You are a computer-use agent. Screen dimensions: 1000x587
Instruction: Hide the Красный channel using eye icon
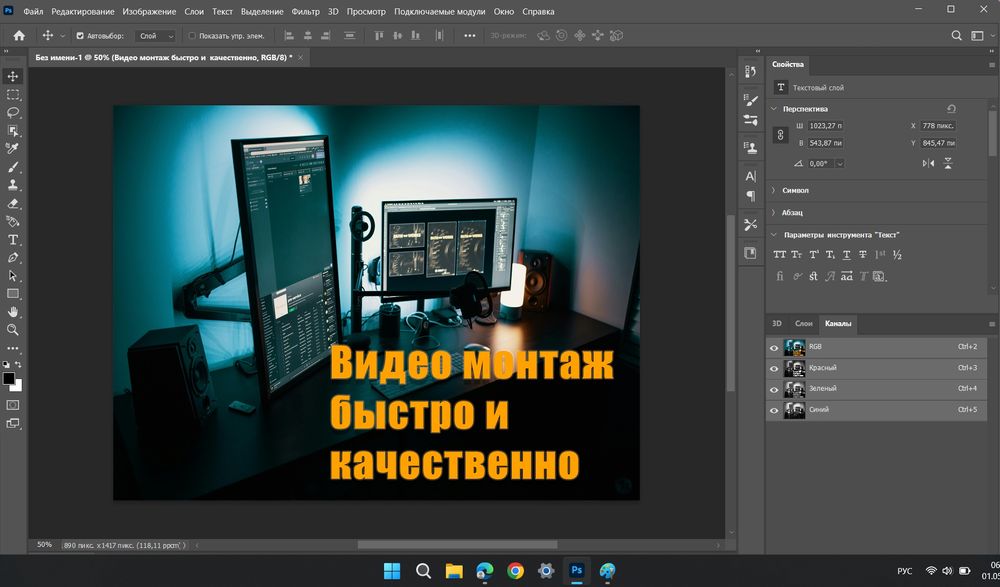[774, 368]
